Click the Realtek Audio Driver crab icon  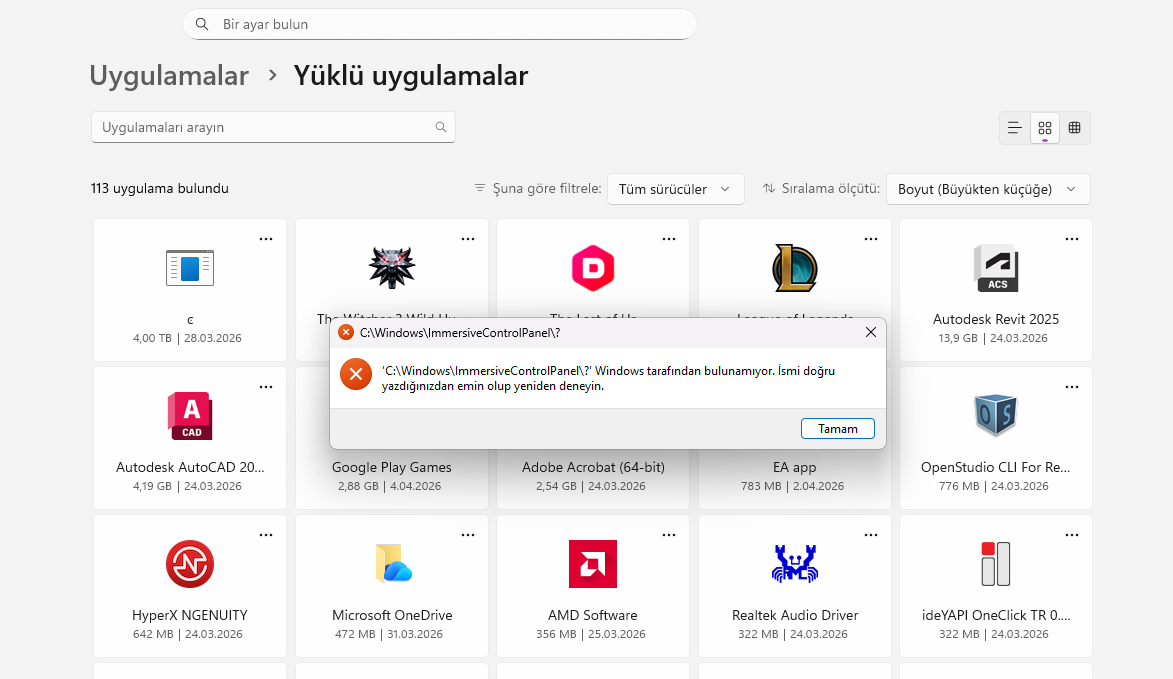point(794,564)
